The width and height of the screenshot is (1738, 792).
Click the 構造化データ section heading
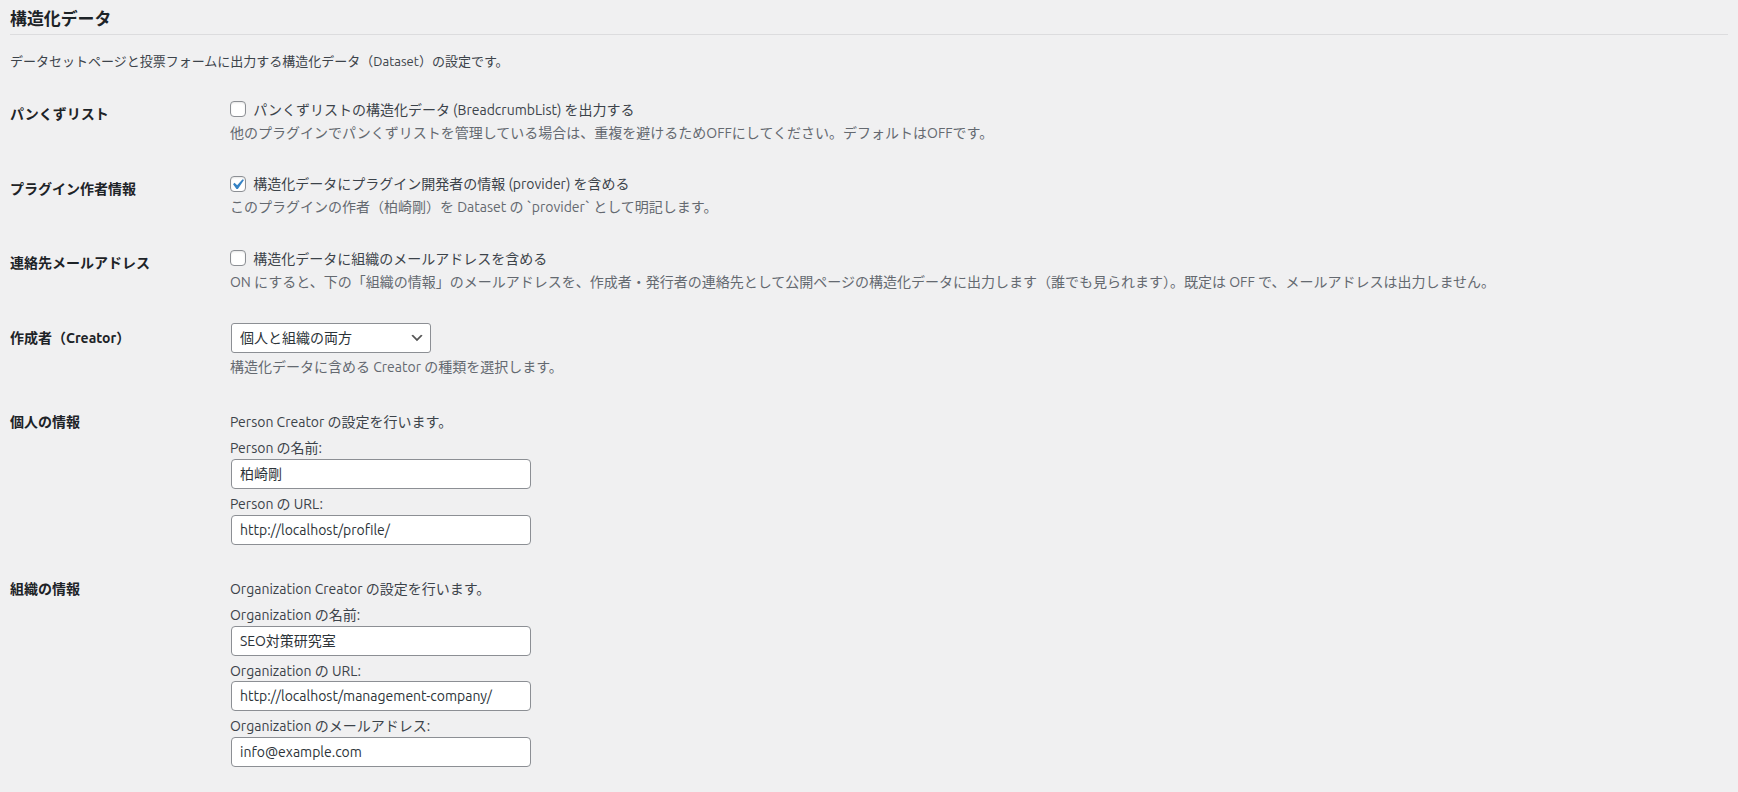(x=60, y=18)
